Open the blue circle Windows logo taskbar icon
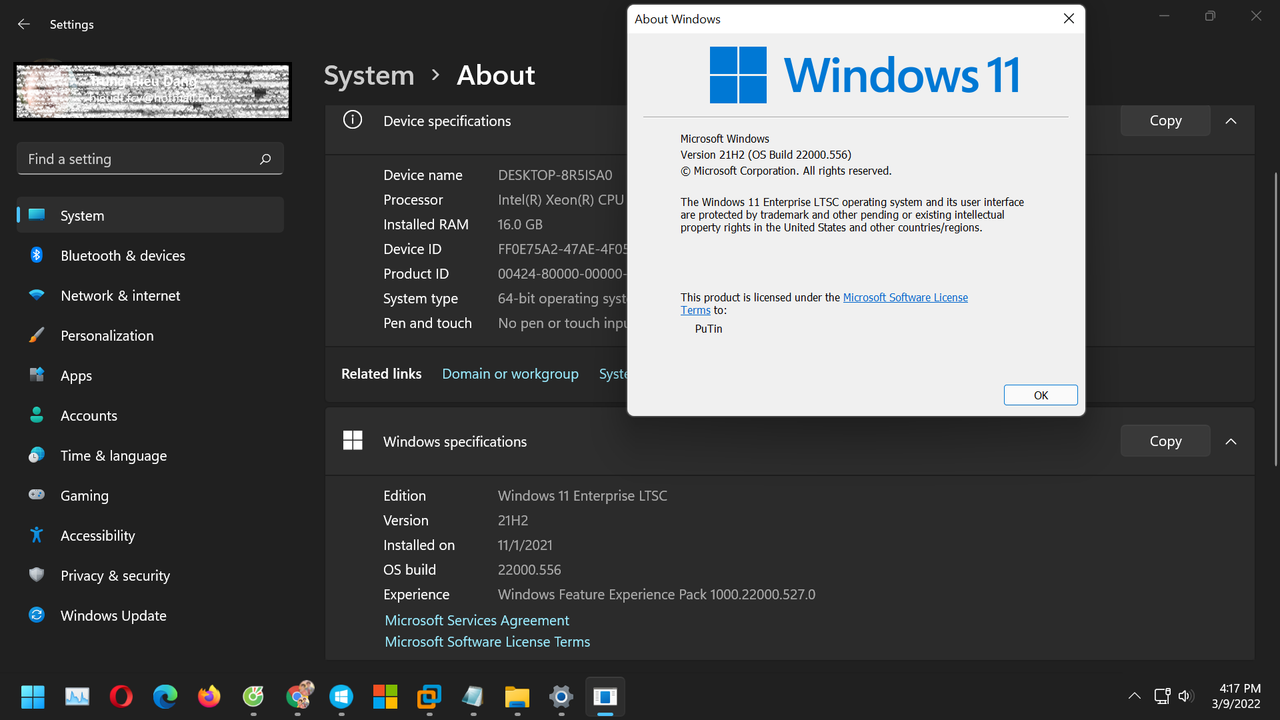This screenshot has height=720, width=1280. click(x=341, y=696)
